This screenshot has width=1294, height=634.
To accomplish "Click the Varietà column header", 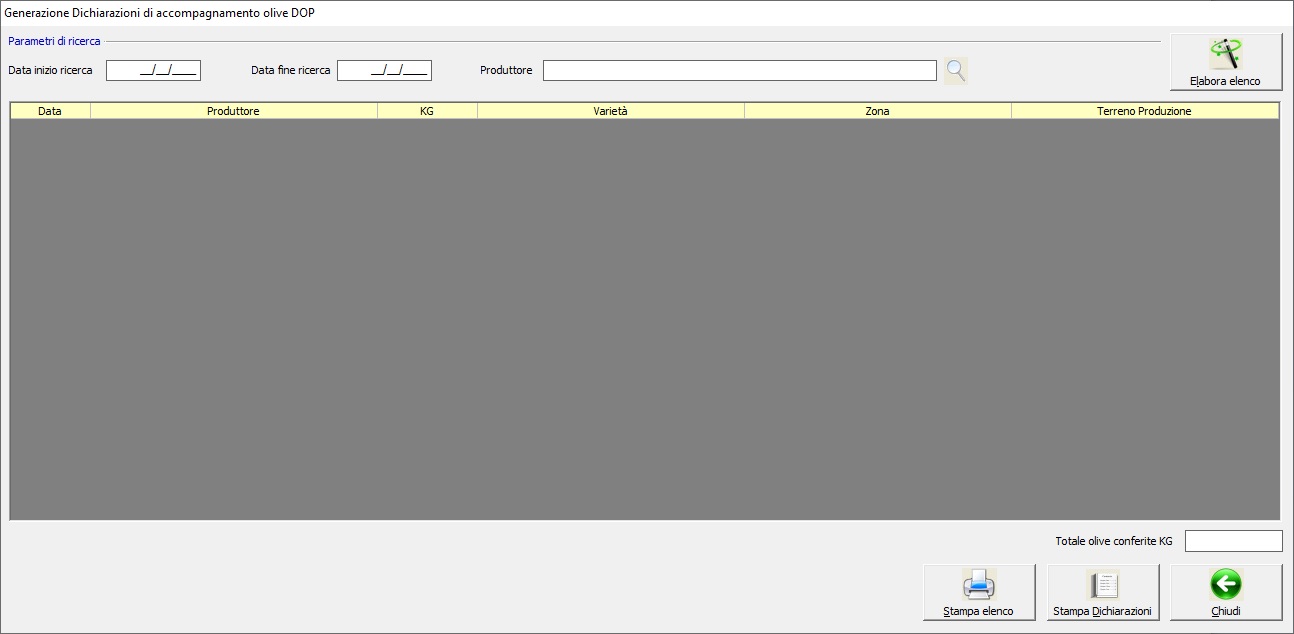I will tap(610, 111).
